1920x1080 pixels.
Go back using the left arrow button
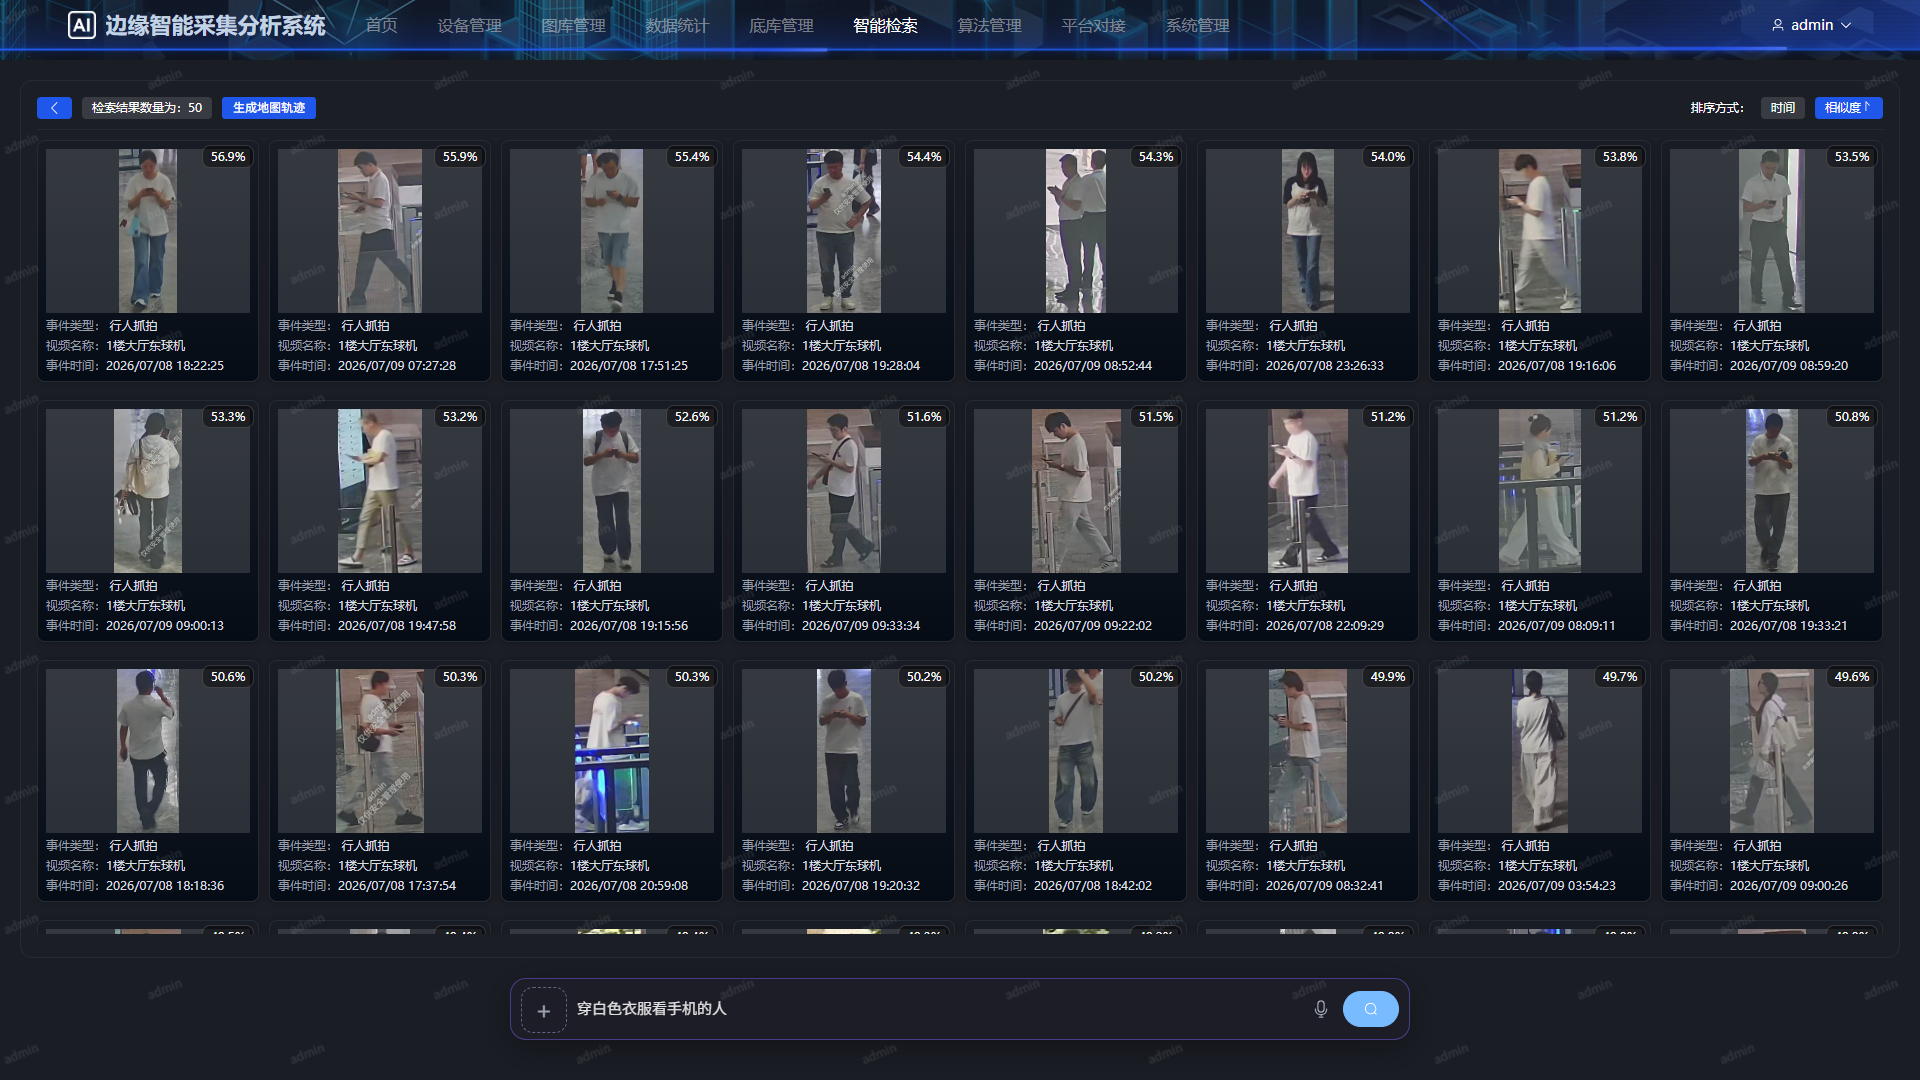point(54,108)
